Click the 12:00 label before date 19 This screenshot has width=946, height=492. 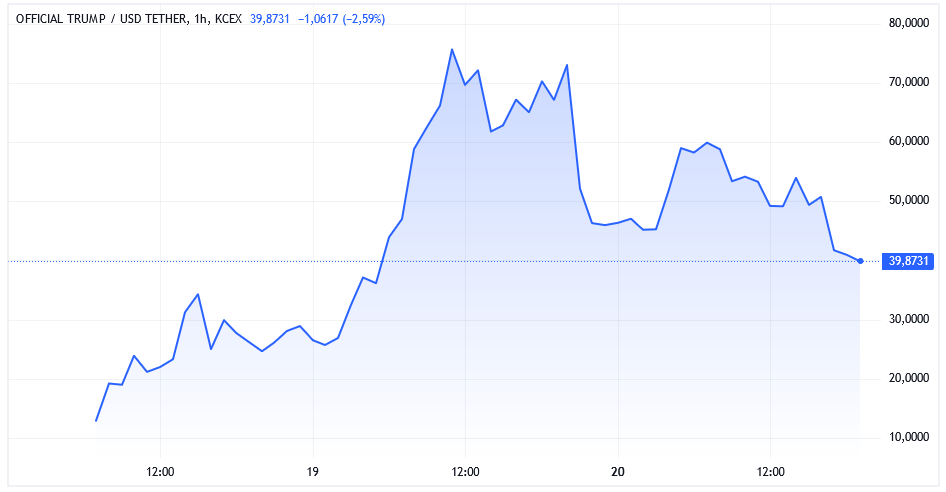pos(160,472)
